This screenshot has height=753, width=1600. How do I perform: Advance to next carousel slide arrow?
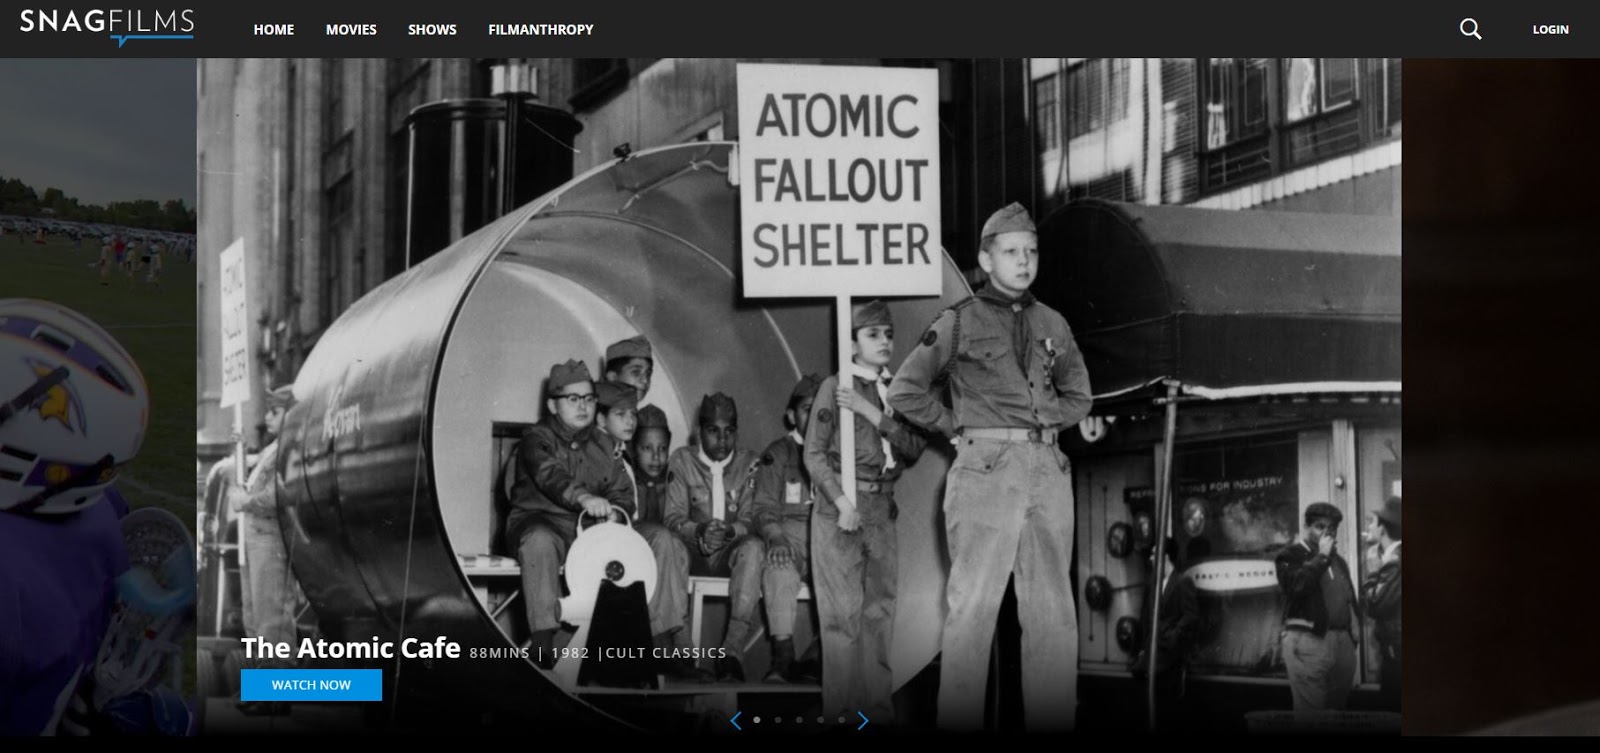[863, 720]
